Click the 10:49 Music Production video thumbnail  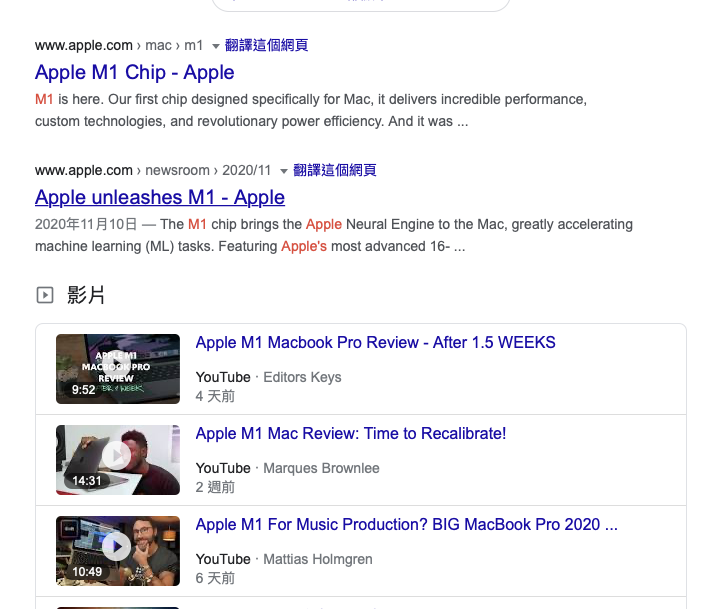pyautogui.click(x=118, y=551)
